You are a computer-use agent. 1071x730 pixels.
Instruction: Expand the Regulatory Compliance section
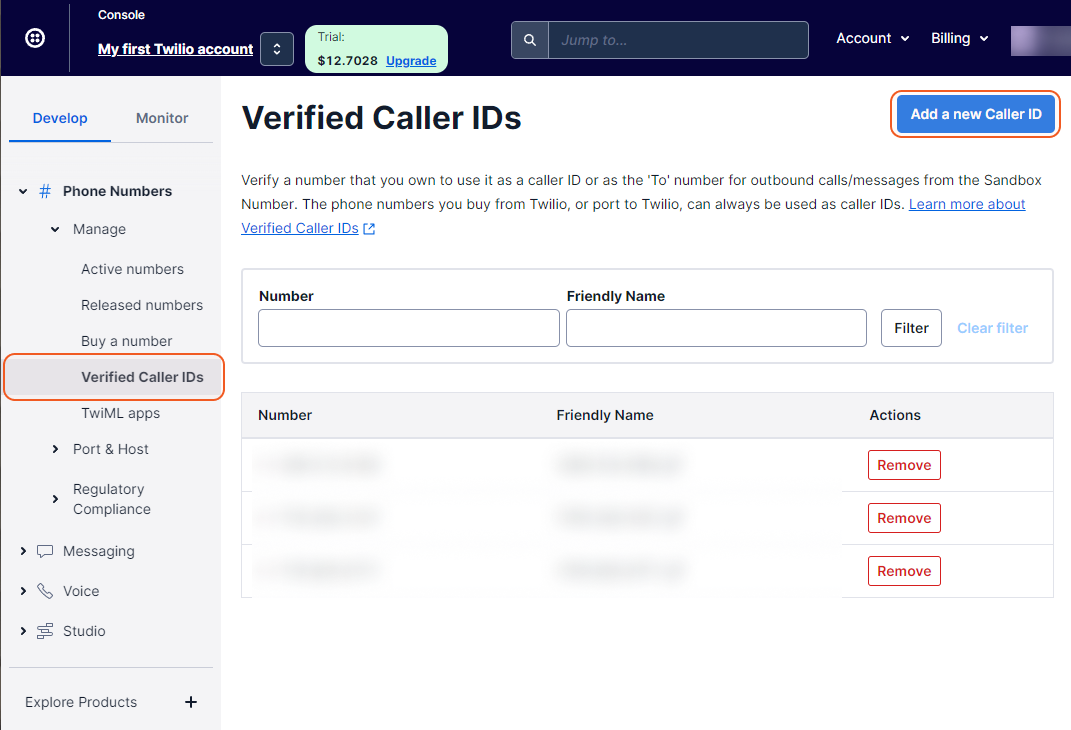pyautogui.click(x=56, y=499)
